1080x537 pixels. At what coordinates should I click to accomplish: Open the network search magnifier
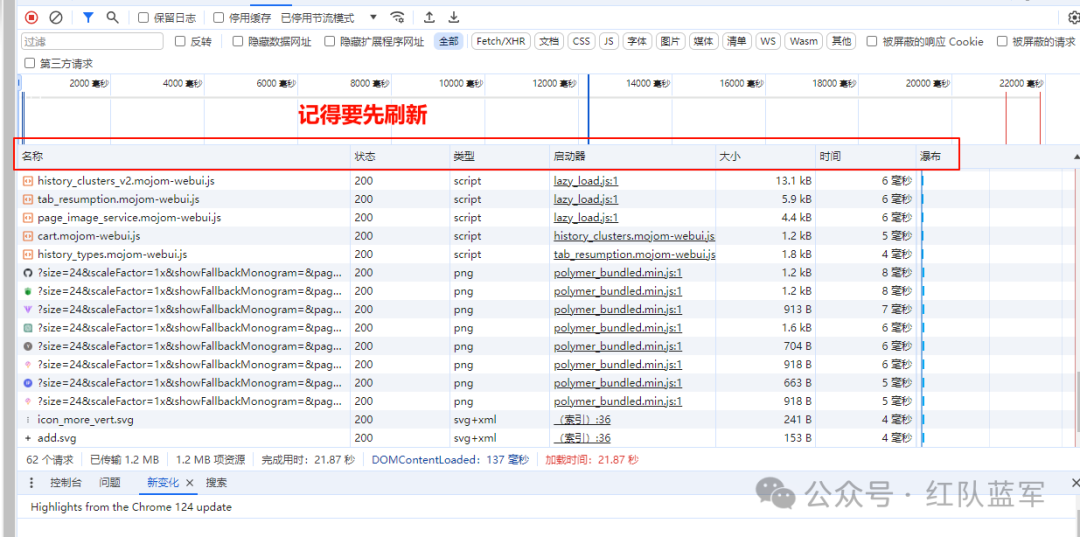tap(112, 18)
